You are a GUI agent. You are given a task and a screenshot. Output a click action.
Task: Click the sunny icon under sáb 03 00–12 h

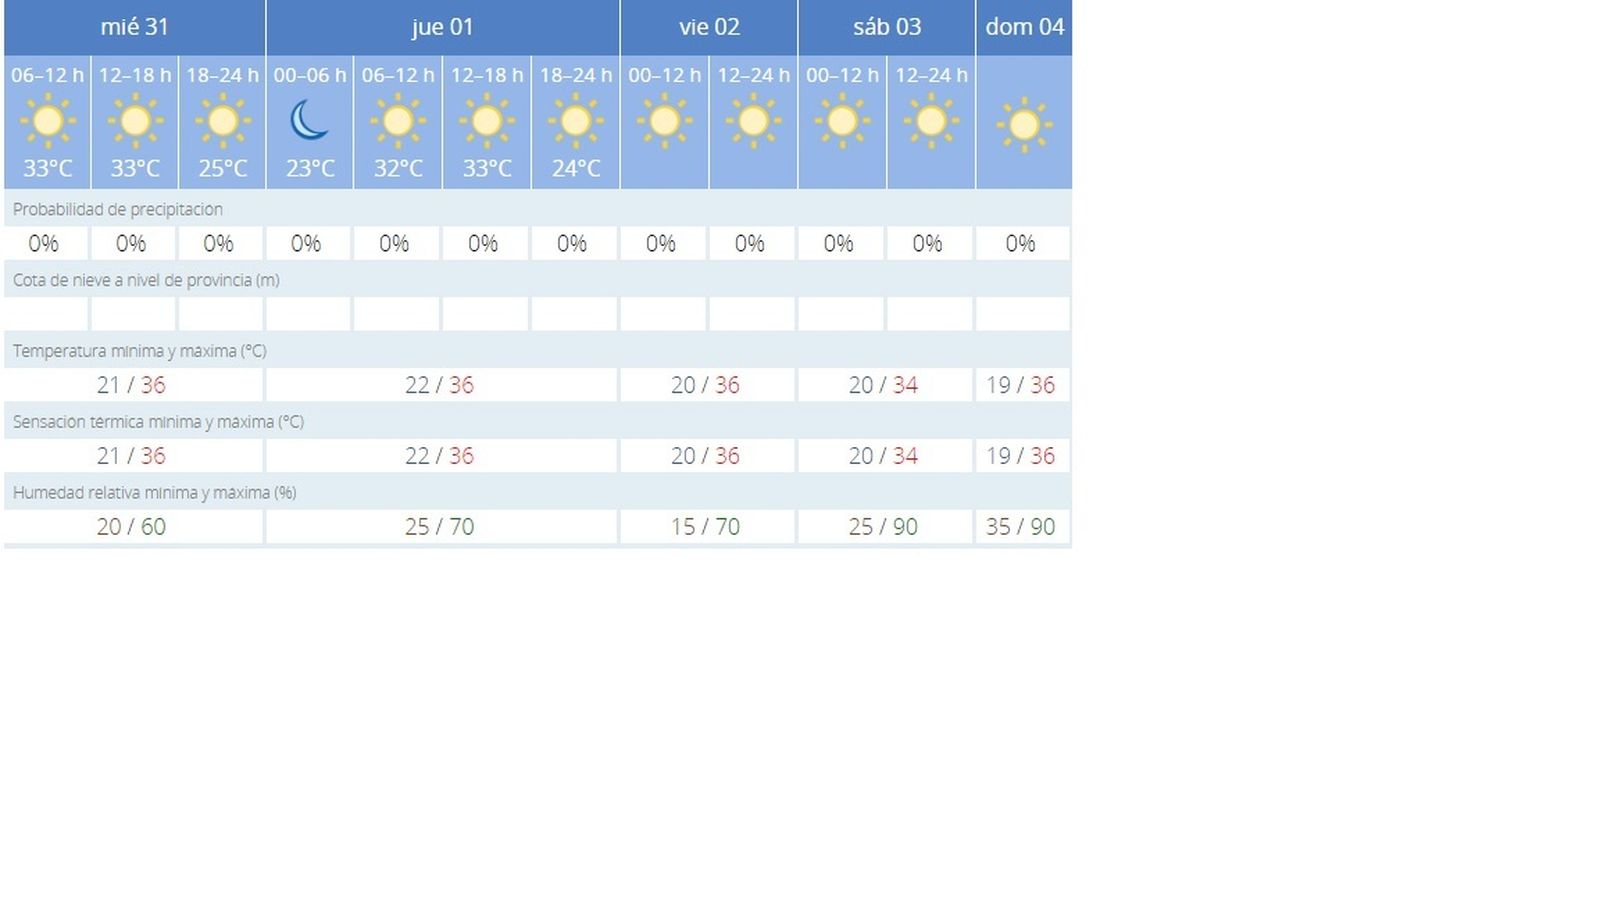(841, 122)
